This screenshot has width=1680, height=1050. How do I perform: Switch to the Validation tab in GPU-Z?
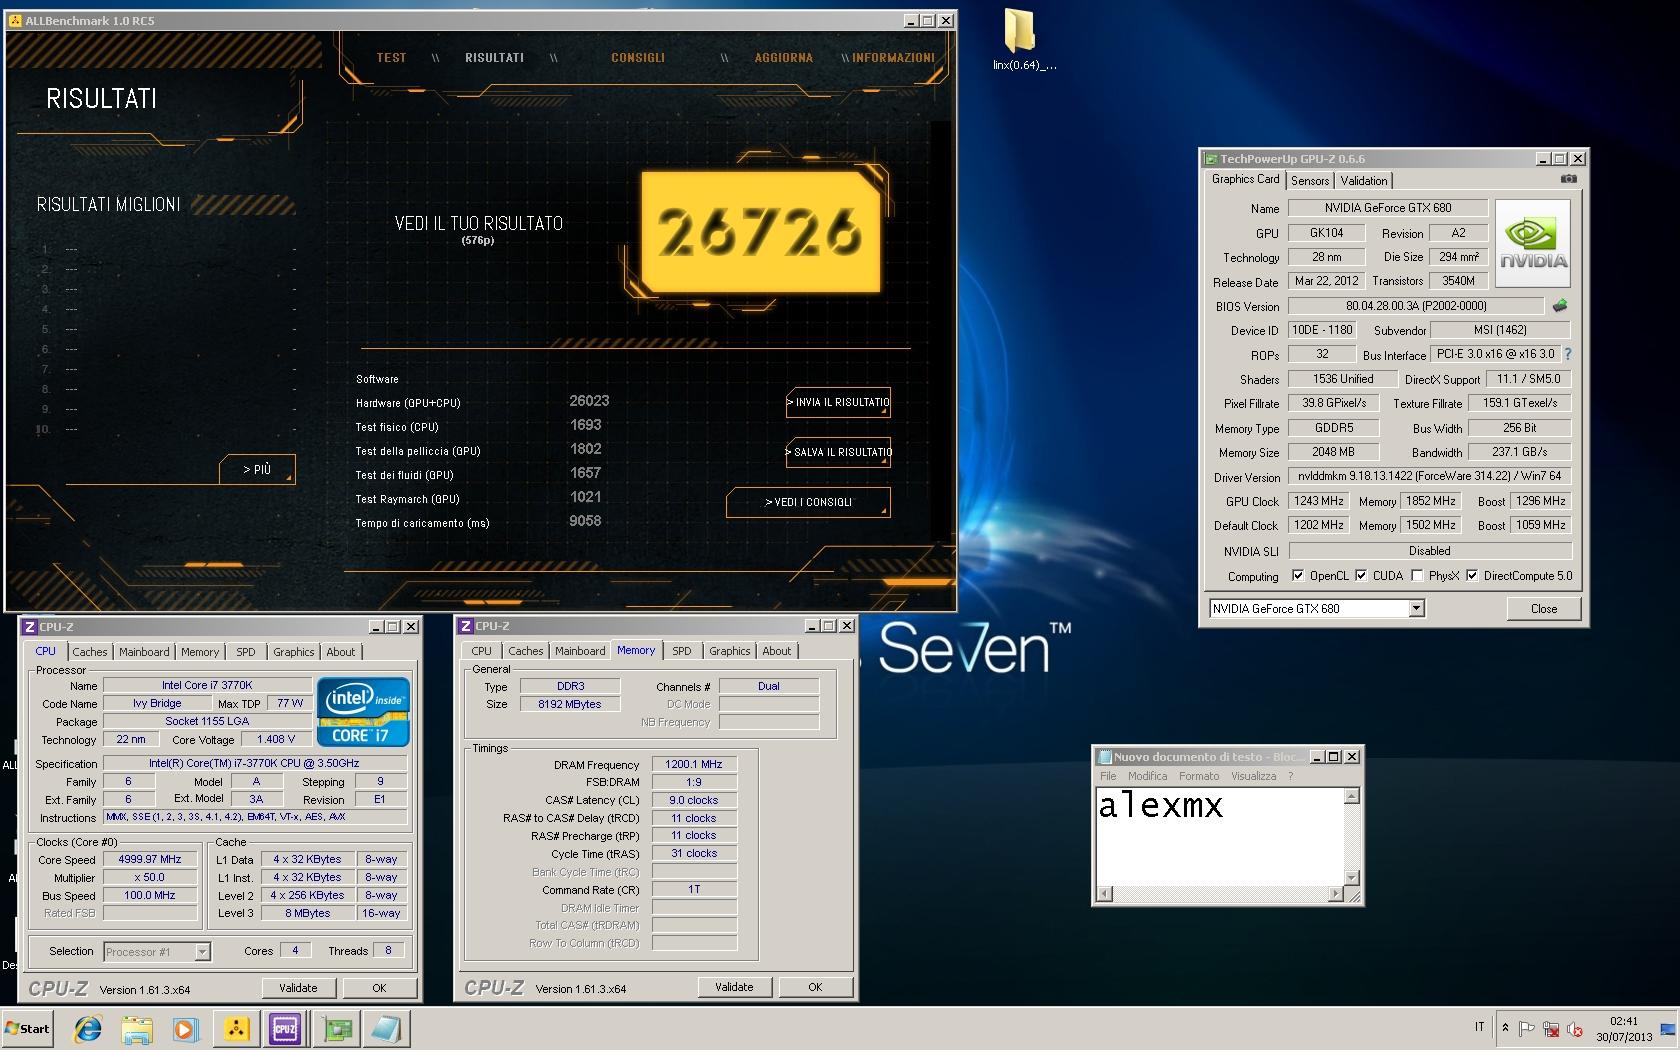coord(1364,181)
